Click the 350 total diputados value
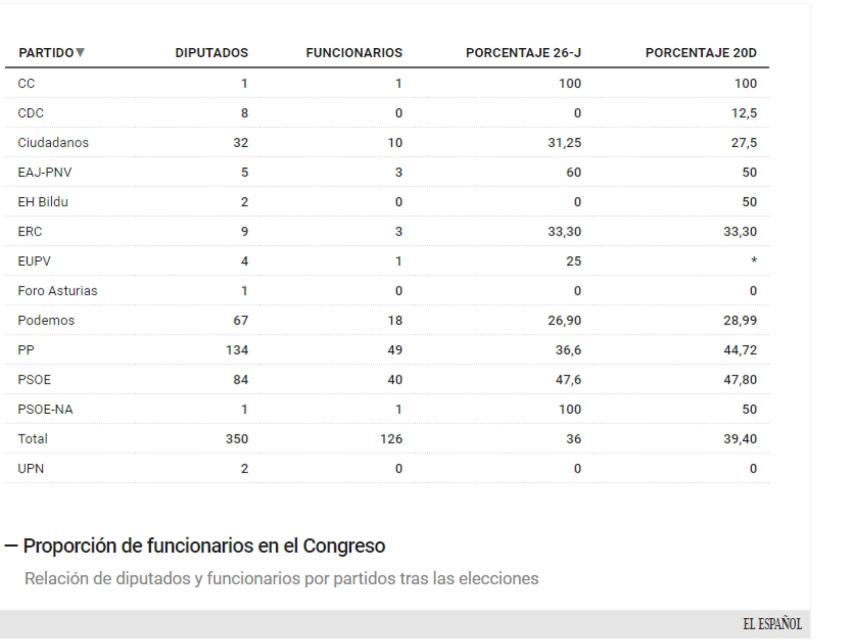 tap(237, 438)
